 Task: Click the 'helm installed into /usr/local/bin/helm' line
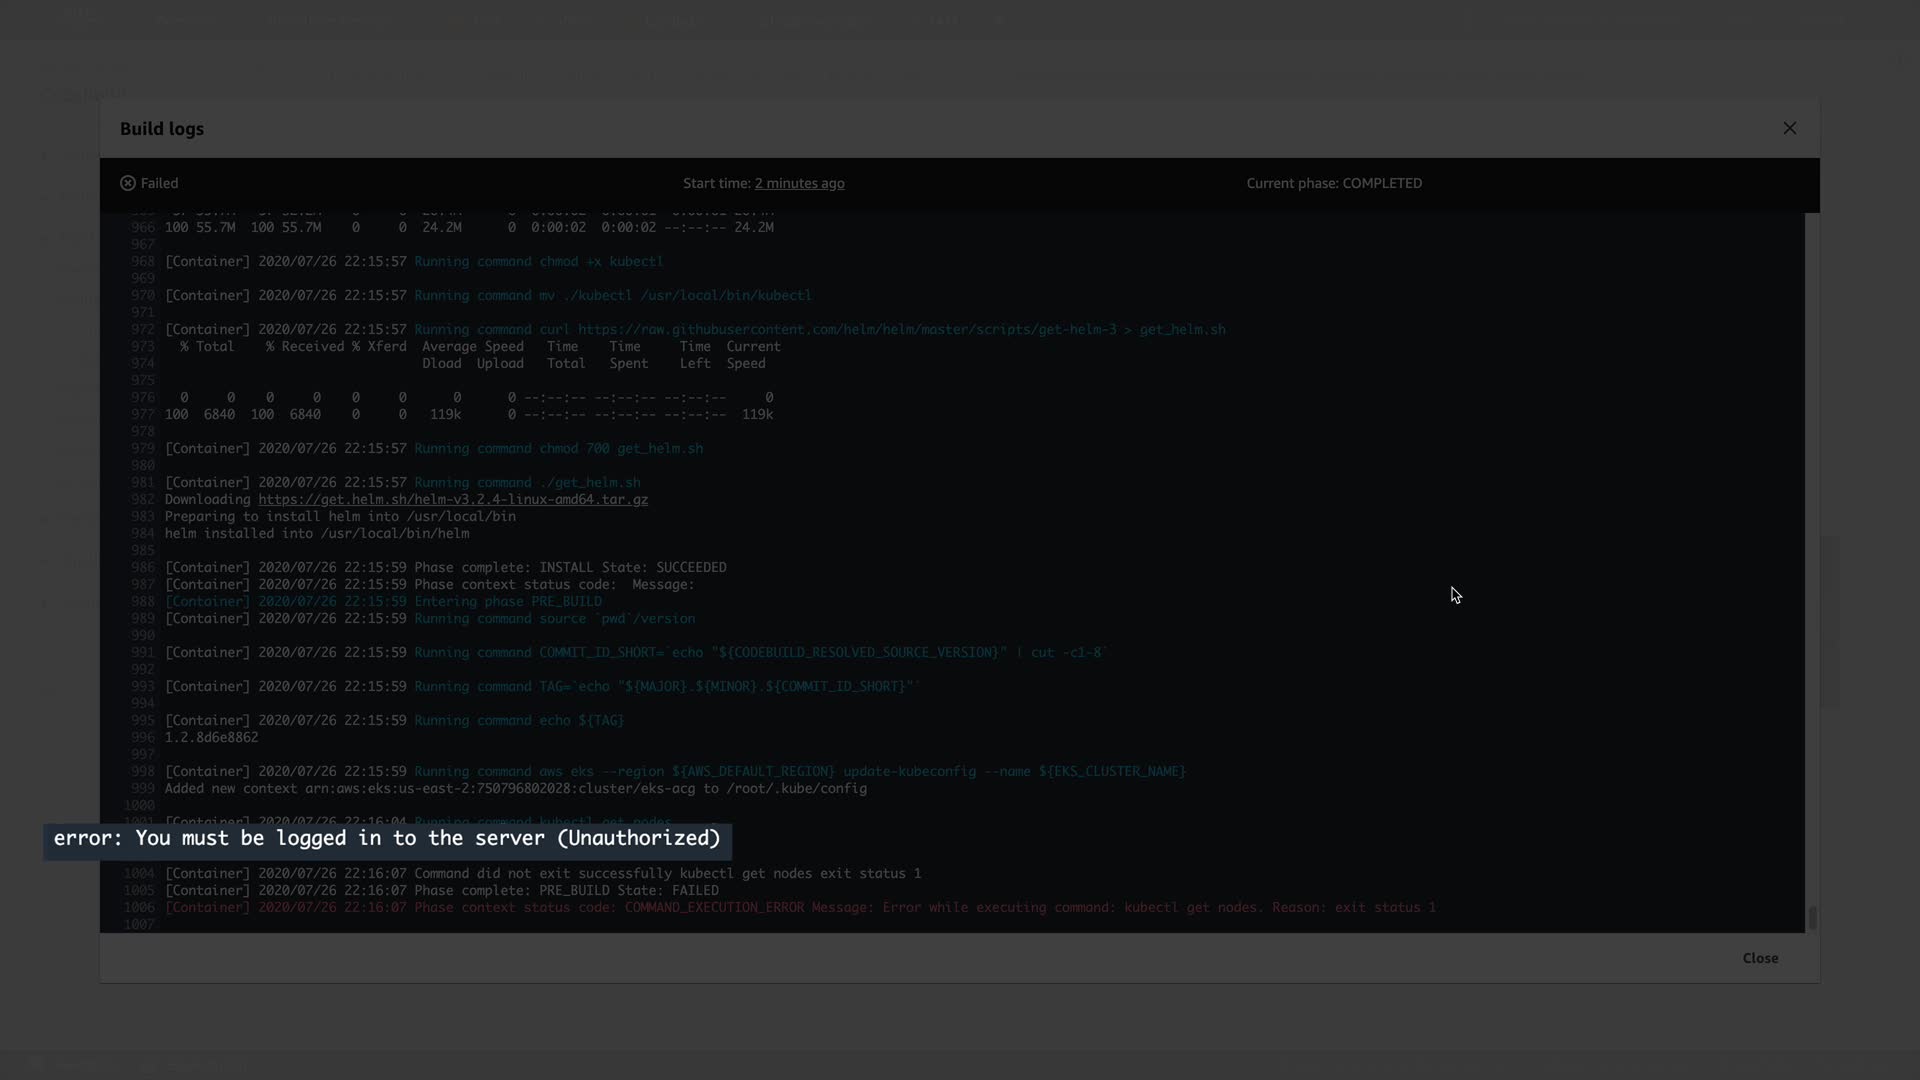pos(316,533)
